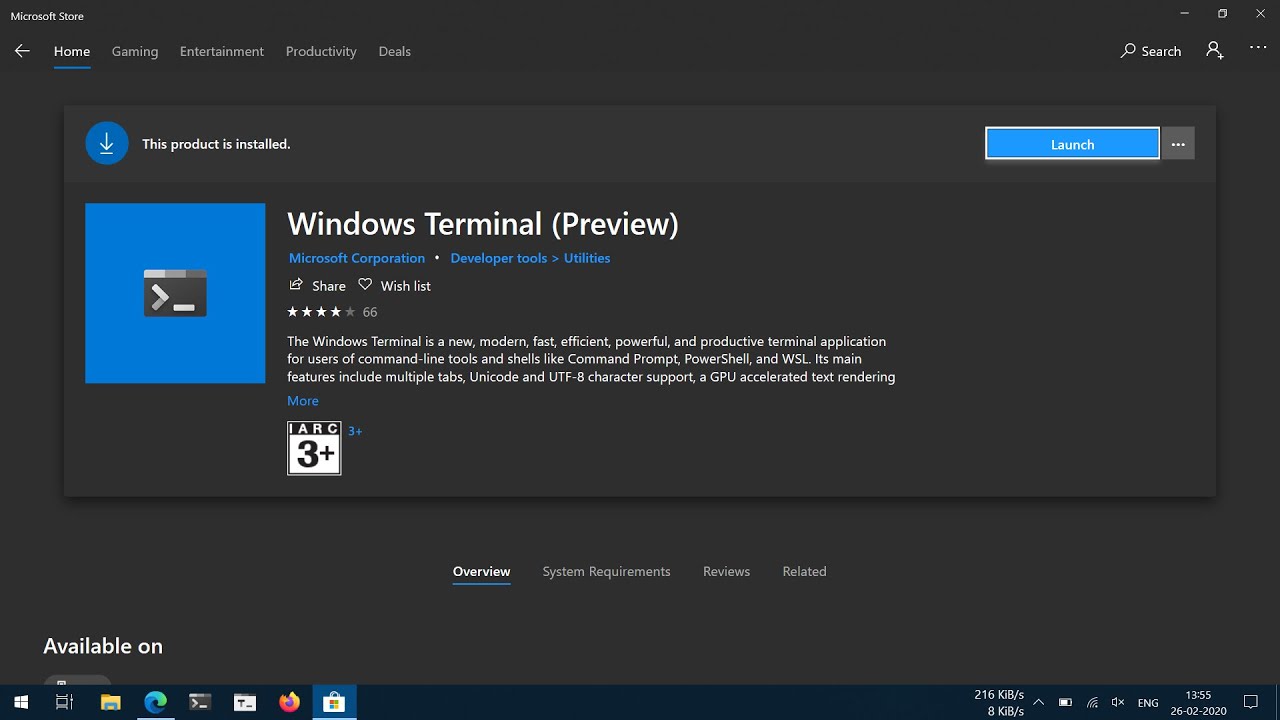The width and height of the screenshot is (1280, 720).
Task: Switch ENG input language
Action: coord(1148,703)
